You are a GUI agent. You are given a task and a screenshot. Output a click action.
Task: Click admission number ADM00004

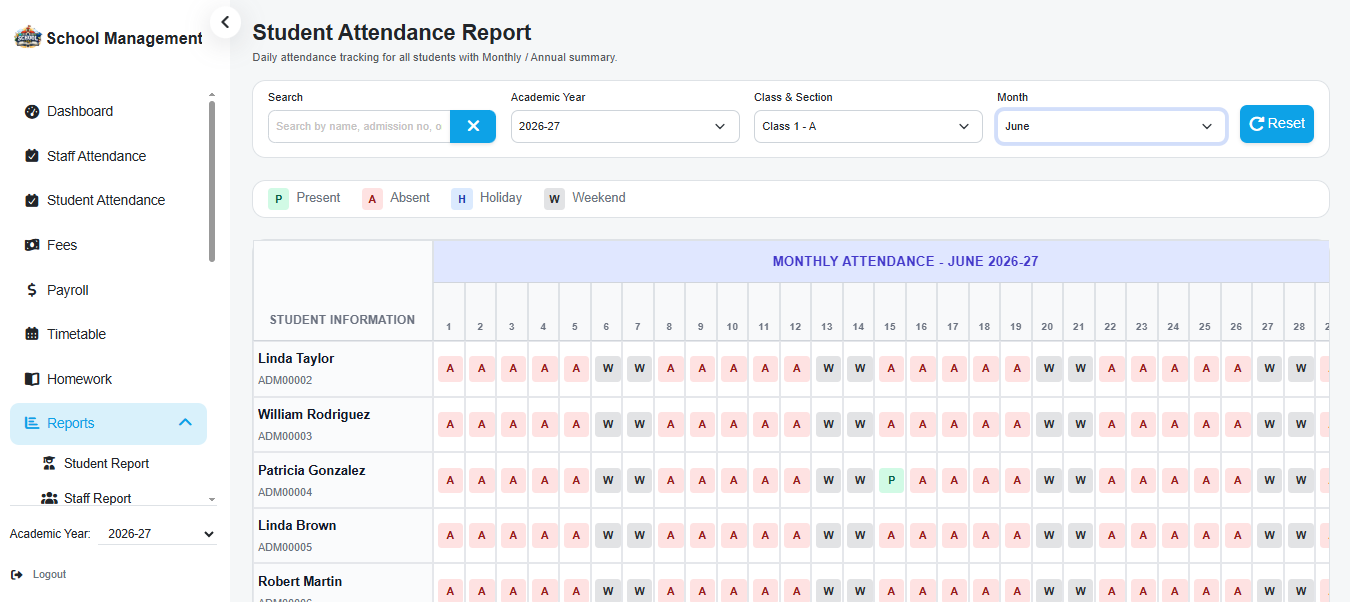[285, 492]
